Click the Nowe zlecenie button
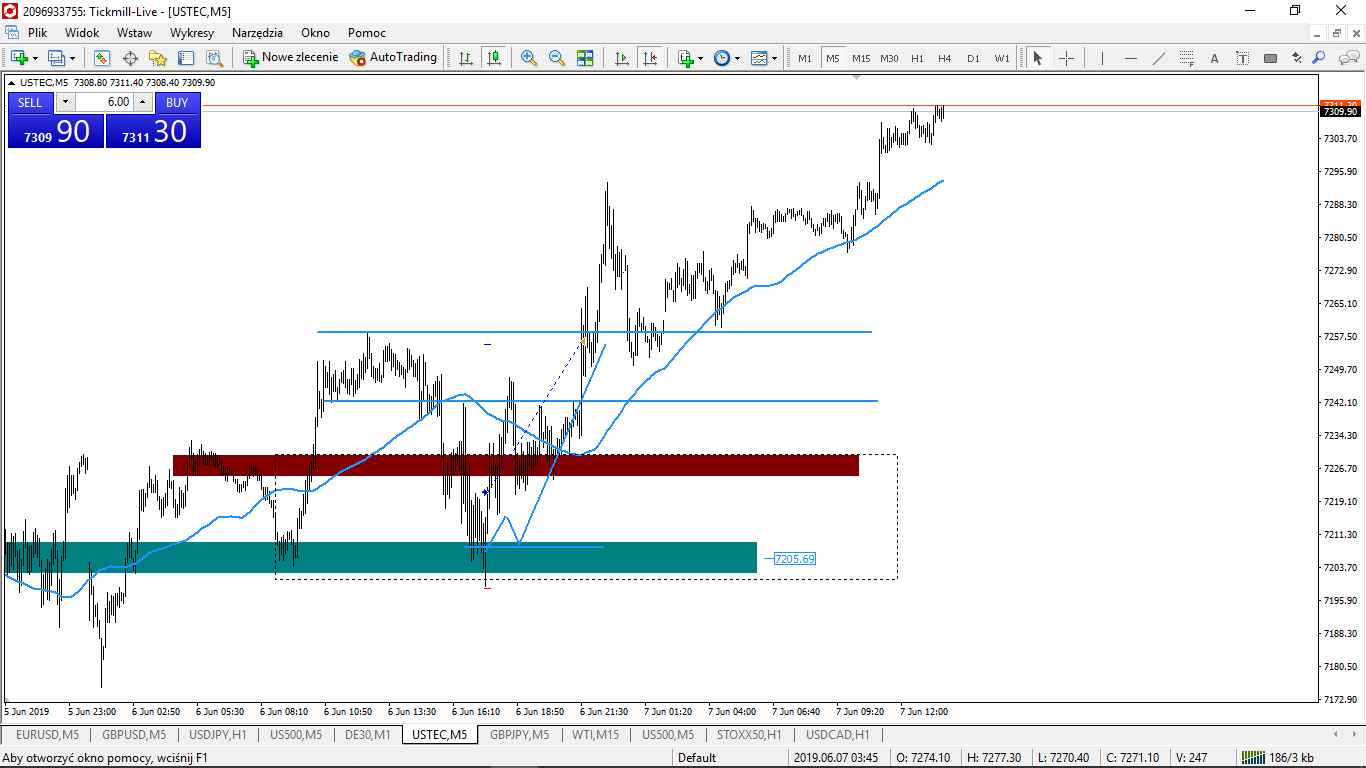The image size is (1366, 768). pos(291,58)
